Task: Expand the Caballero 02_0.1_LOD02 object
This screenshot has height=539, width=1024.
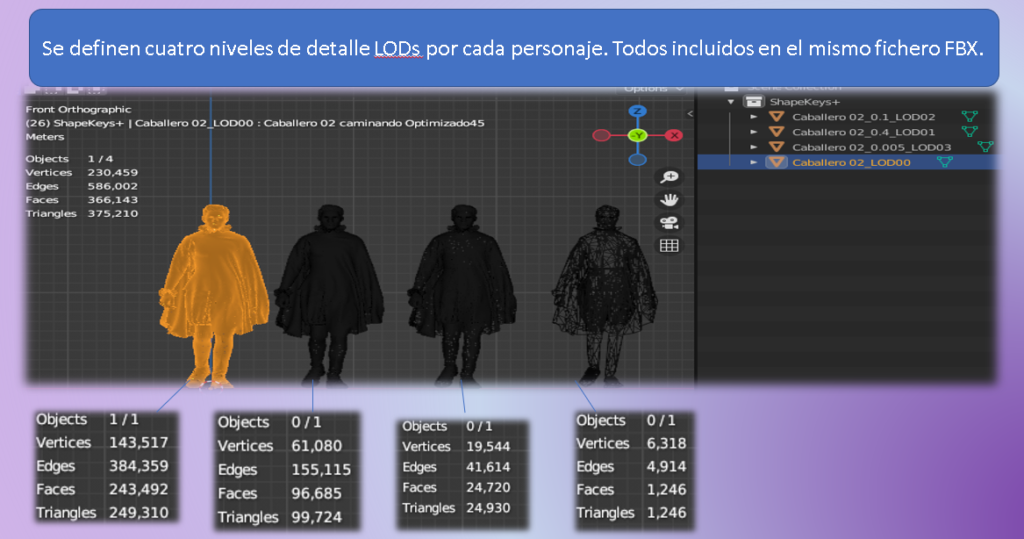Action: [754, 117]
